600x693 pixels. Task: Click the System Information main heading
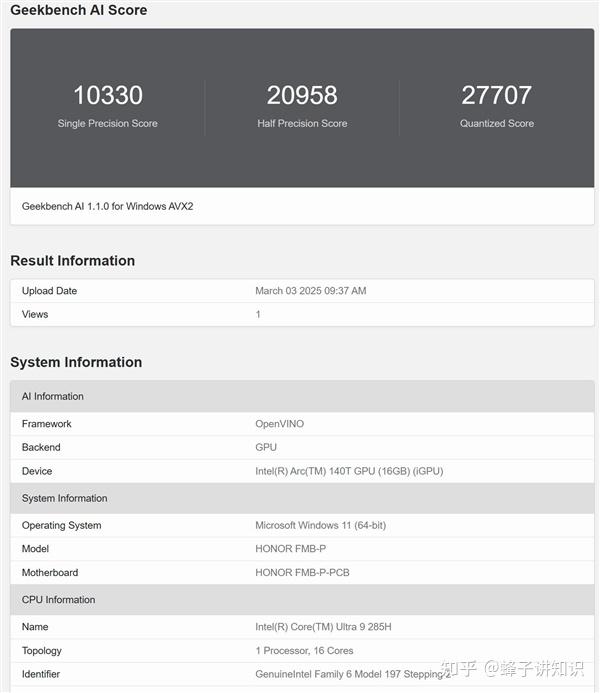tap(76, 362)
